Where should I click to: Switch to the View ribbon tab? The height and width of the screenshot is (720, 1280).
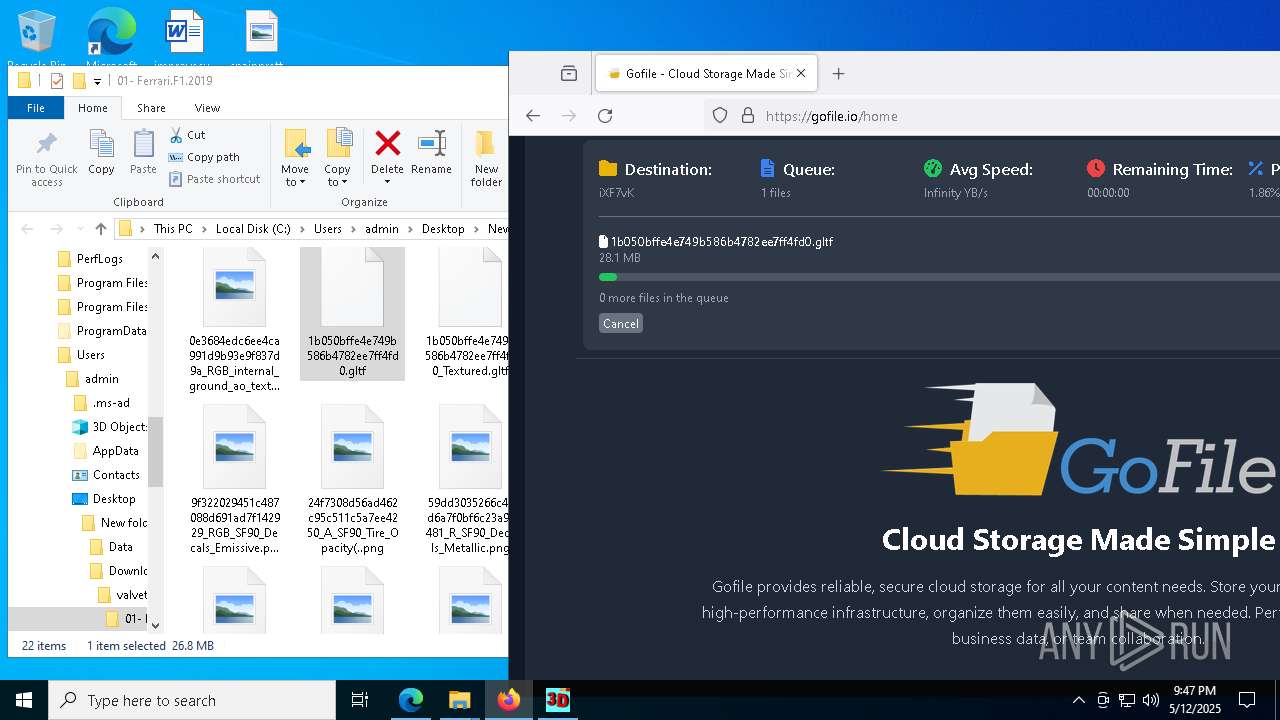(x=207, y=108)
